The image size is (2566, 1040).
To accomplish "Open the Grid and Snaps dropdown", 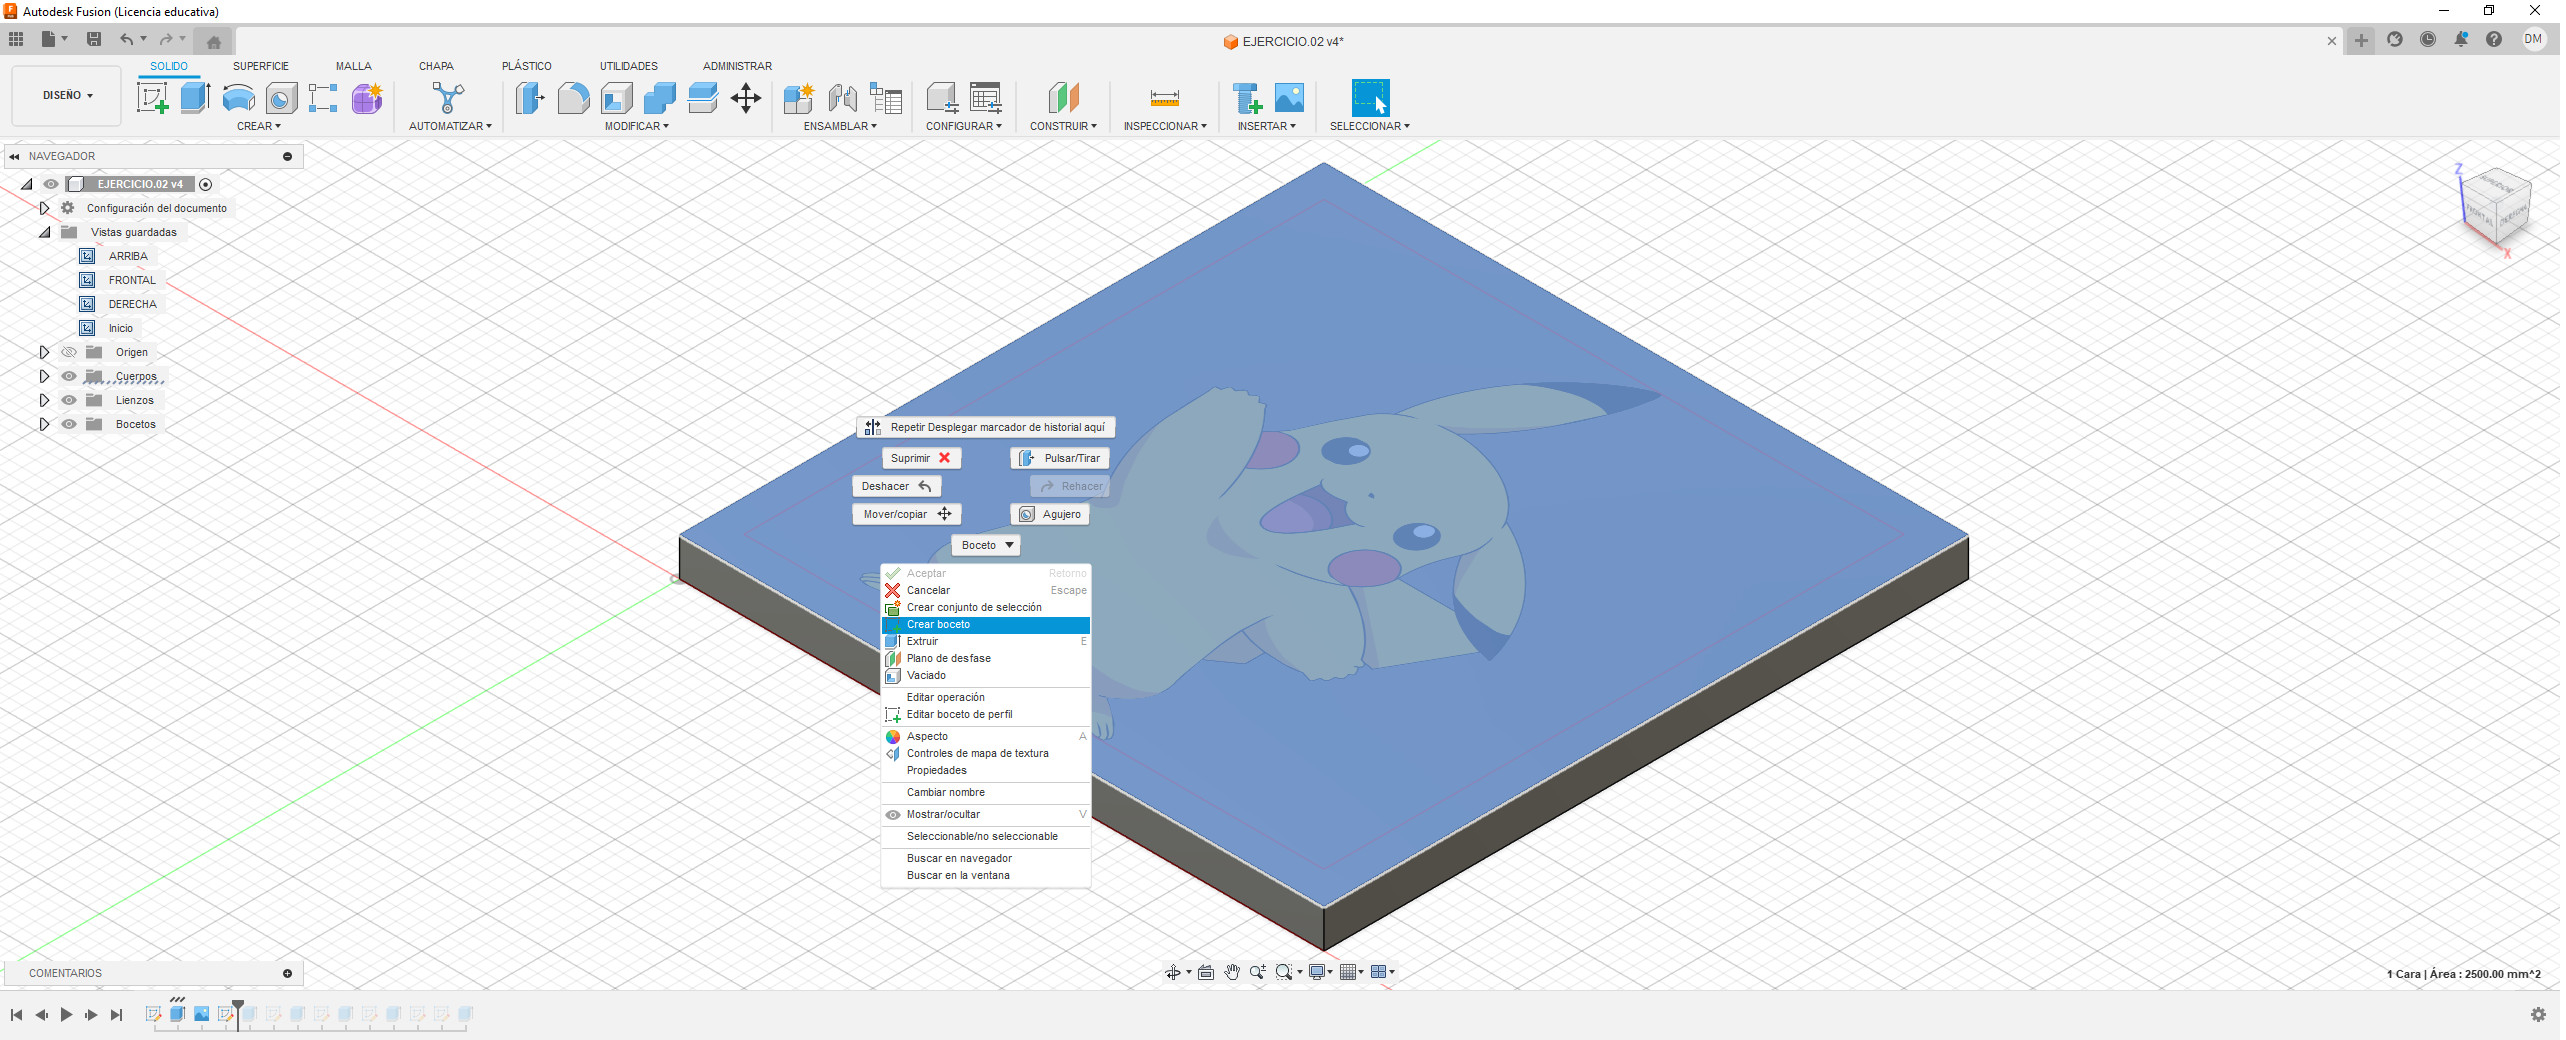I will pos(1351,972).
